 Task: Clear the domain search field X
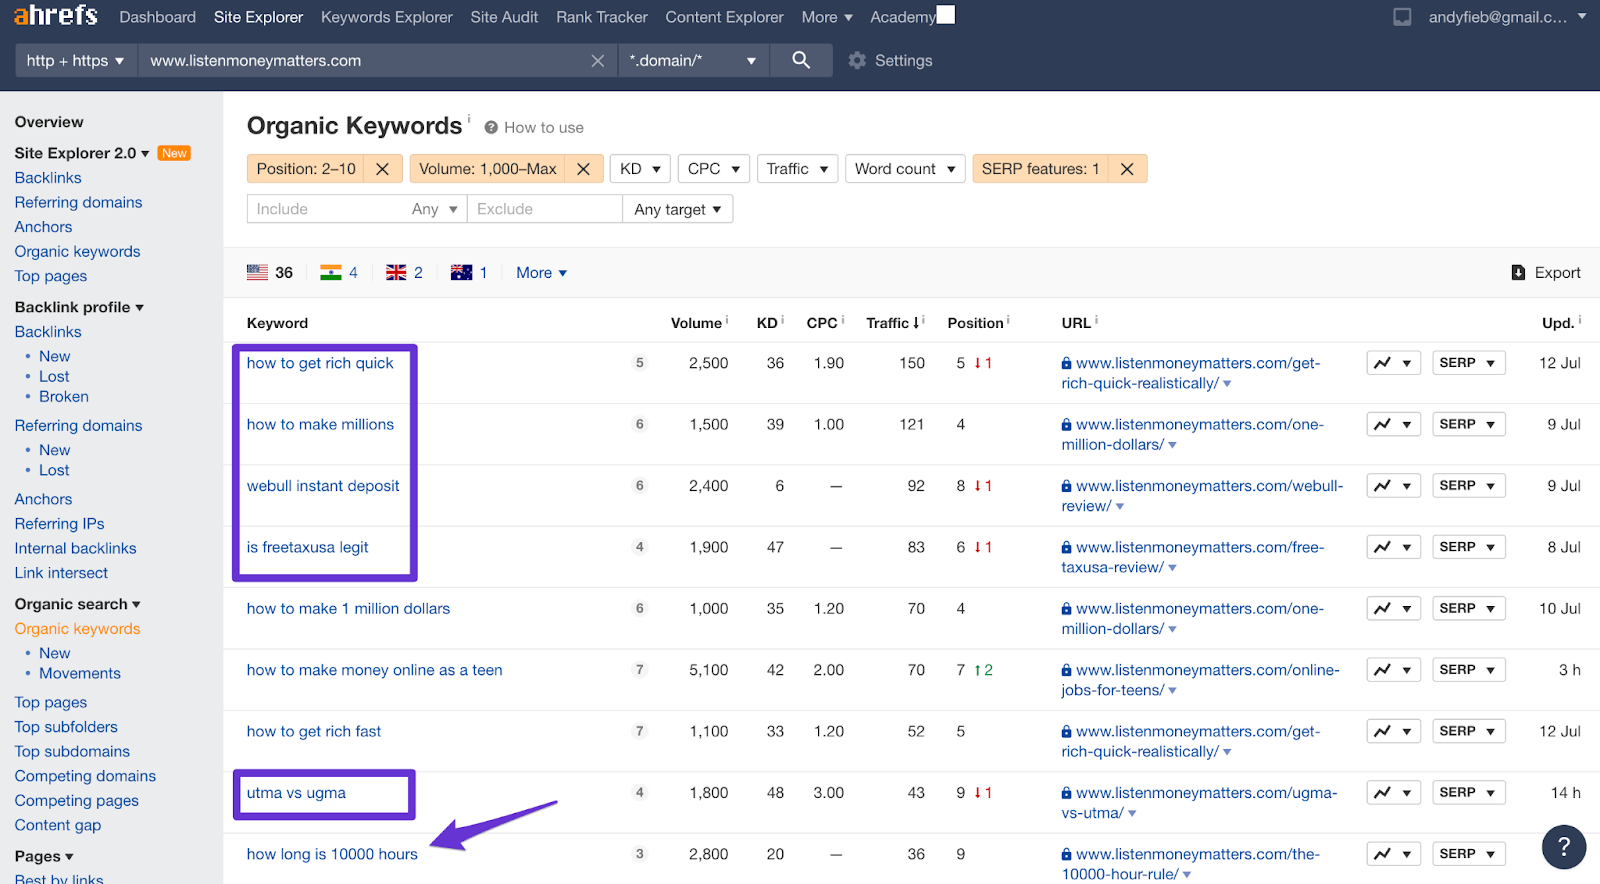pyautogui.click(x=598, y=61)
